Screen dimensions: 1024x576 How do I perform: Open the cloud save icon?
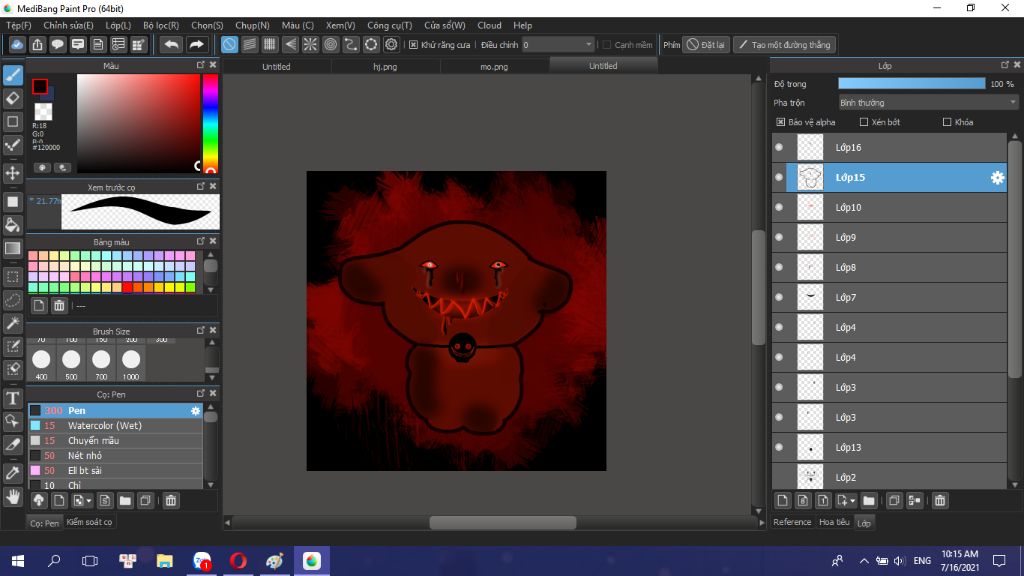point(17,44)
